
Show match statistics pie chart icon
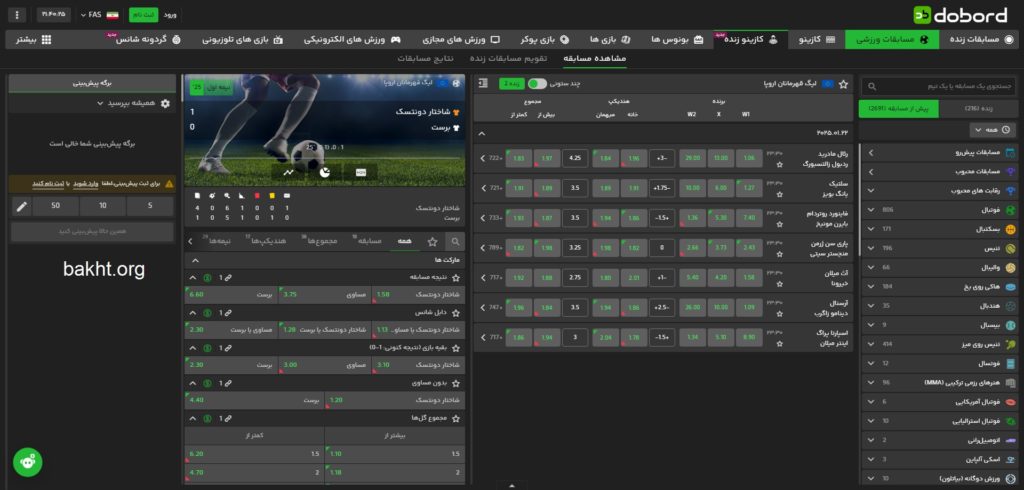pos(325,172)
